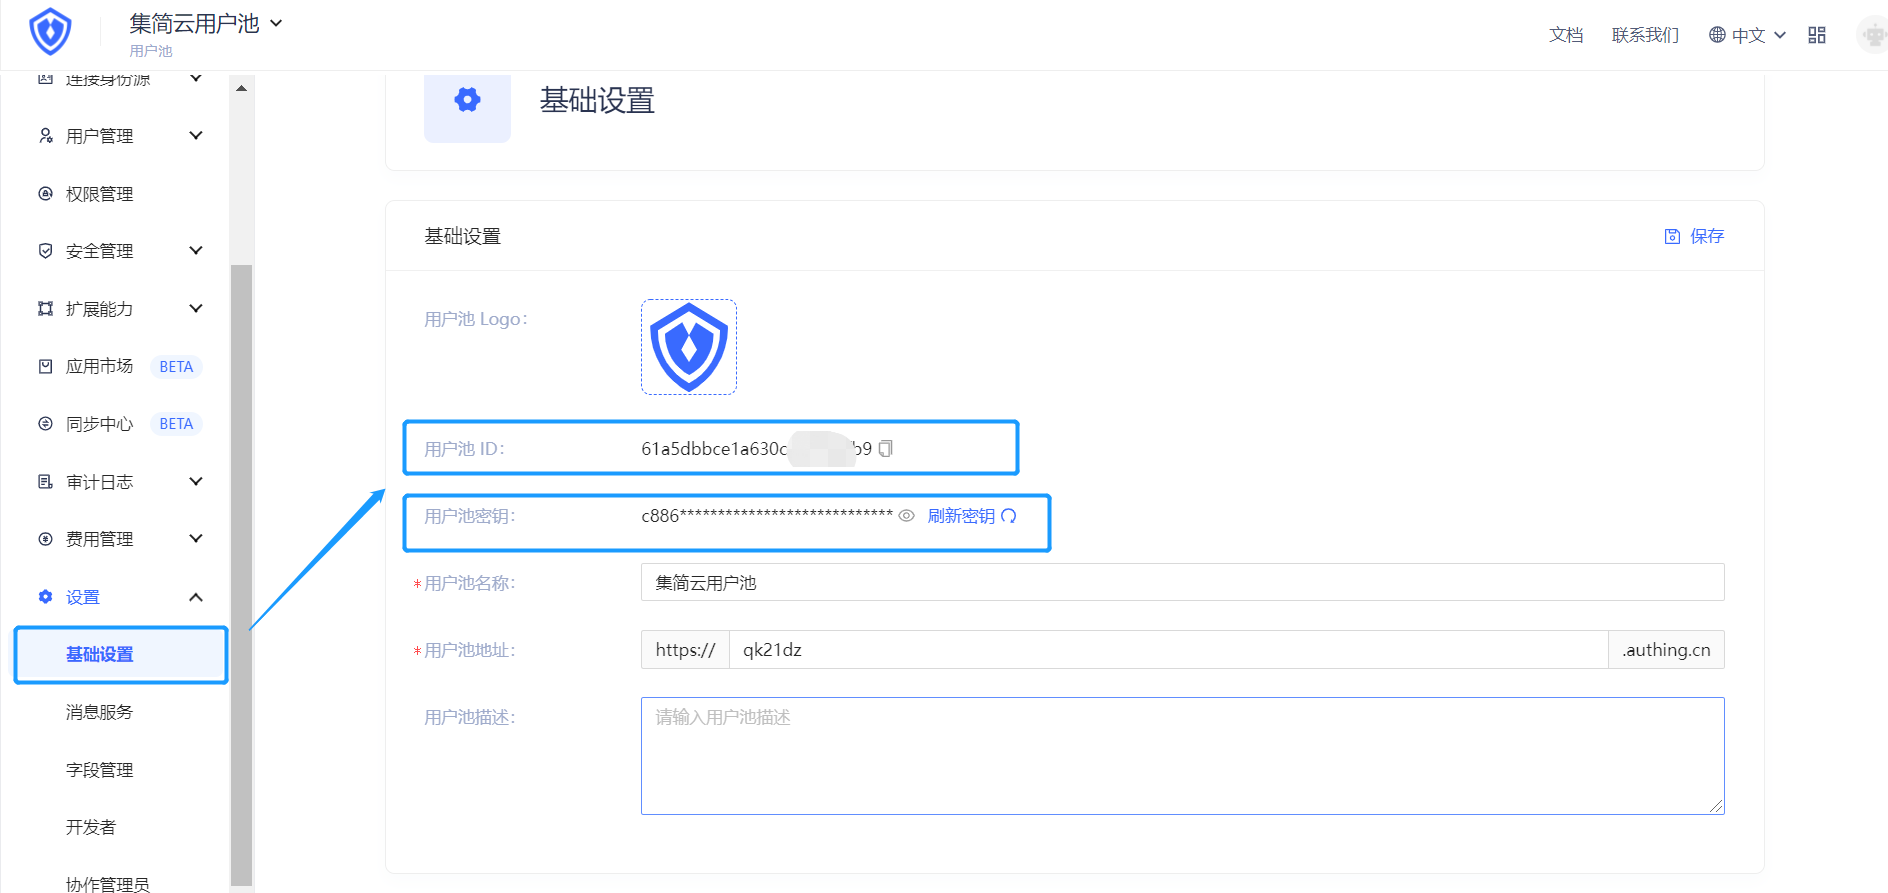
Task: Expand the 安全管理 menu chevron
Action: (196, 250)
